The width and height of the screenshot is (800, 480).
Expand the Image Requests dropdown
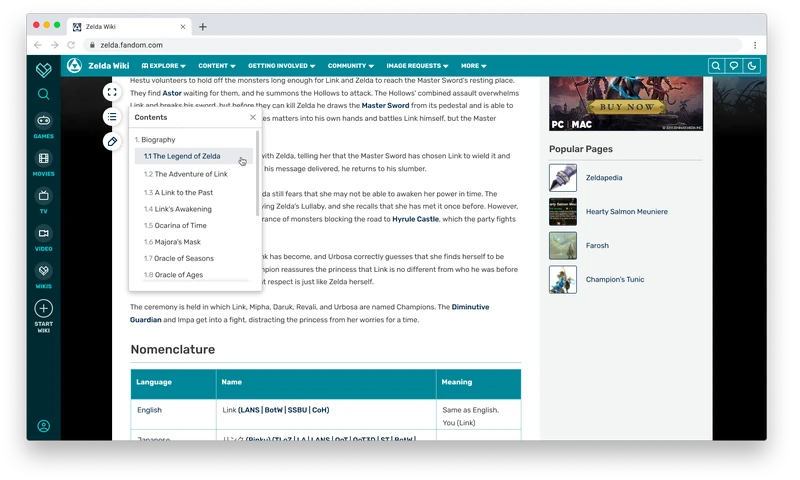coord(417,66)
